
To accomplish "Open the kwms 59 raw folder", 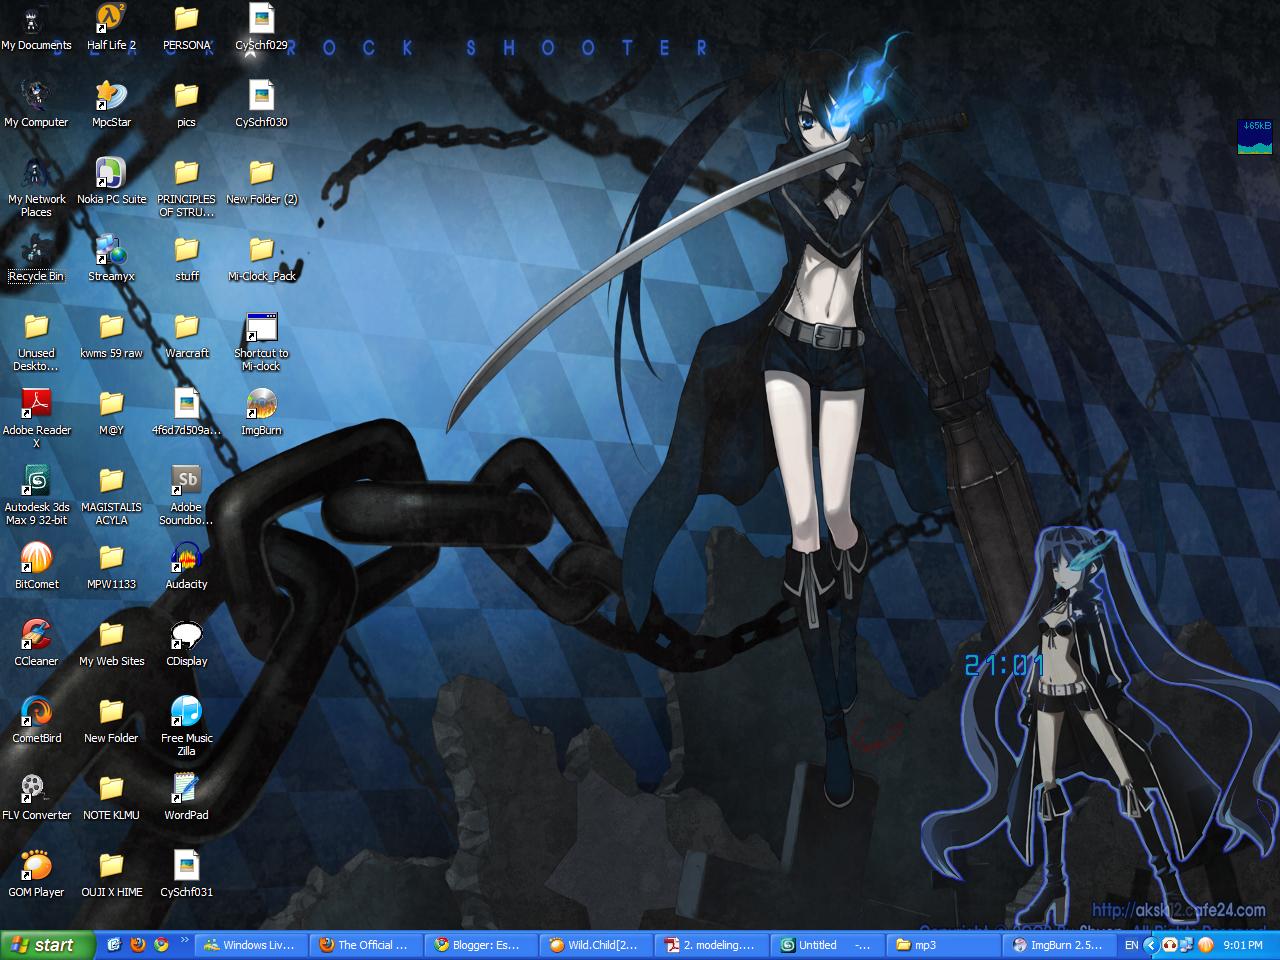I will click(x=111, y=336).
